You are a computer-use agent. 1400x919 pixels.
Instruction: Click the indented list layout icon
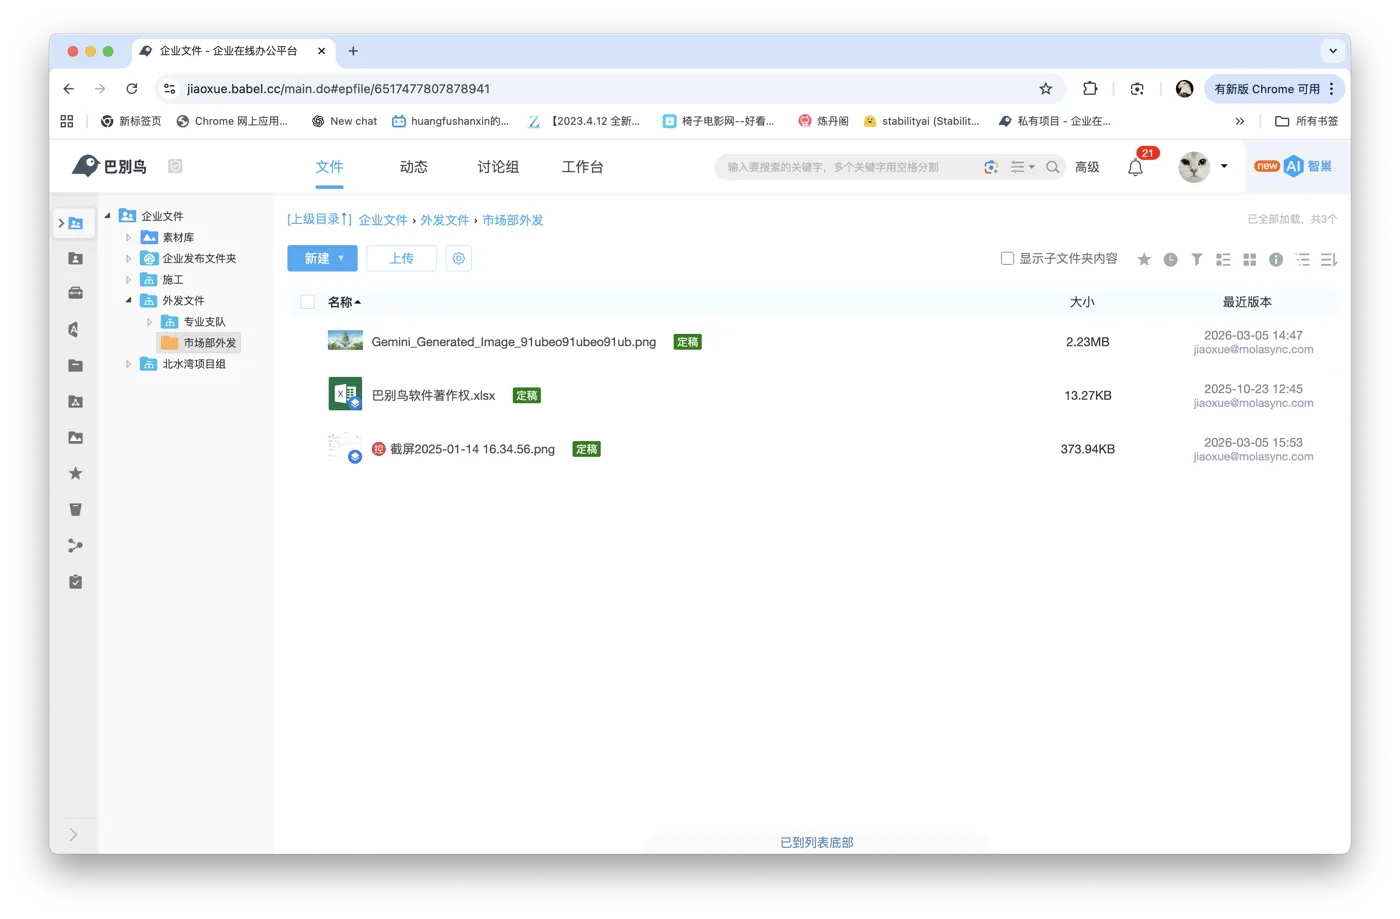1303,260
